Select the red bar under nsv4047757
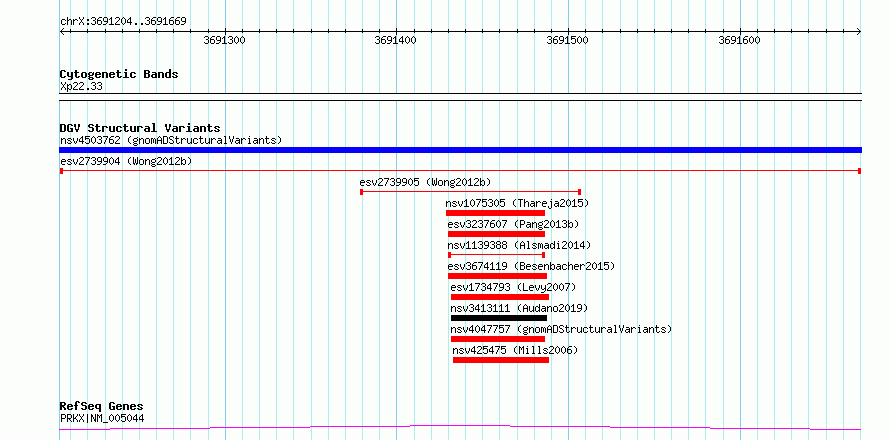The image size is (890, 440). [498, 339]
